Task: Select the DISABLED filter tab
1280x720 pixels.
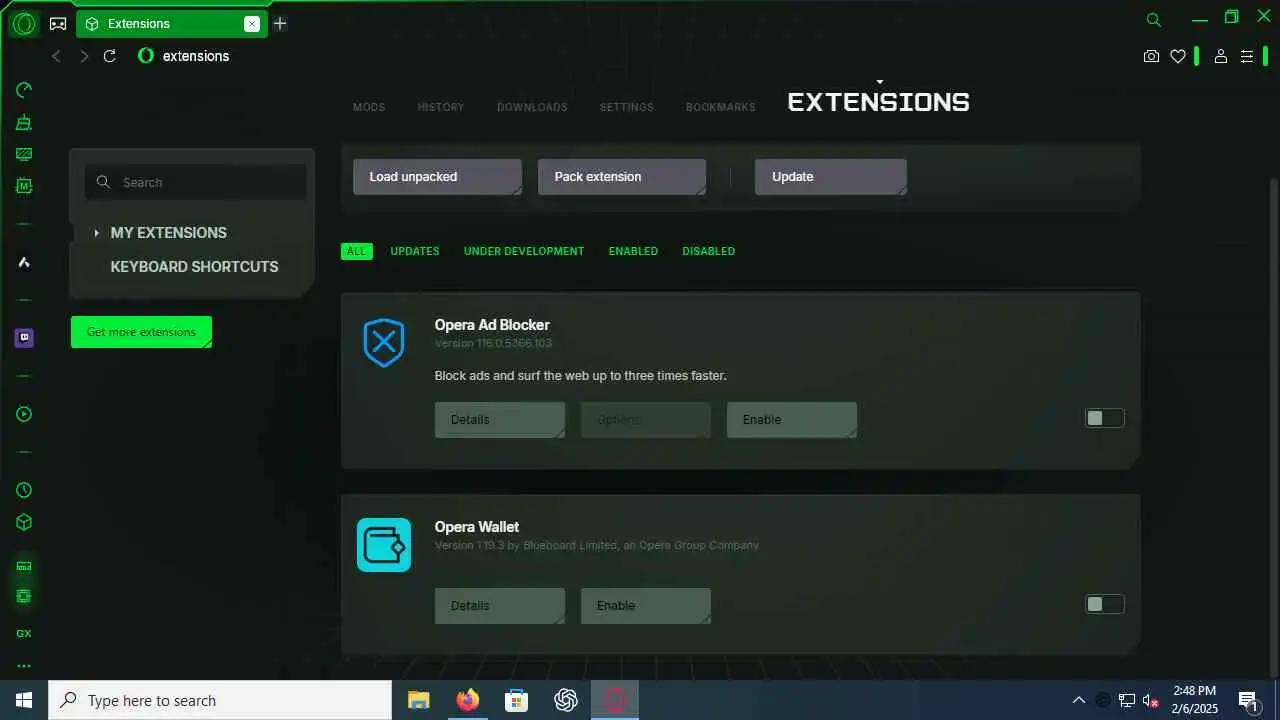Action: (x=709, y=251)
